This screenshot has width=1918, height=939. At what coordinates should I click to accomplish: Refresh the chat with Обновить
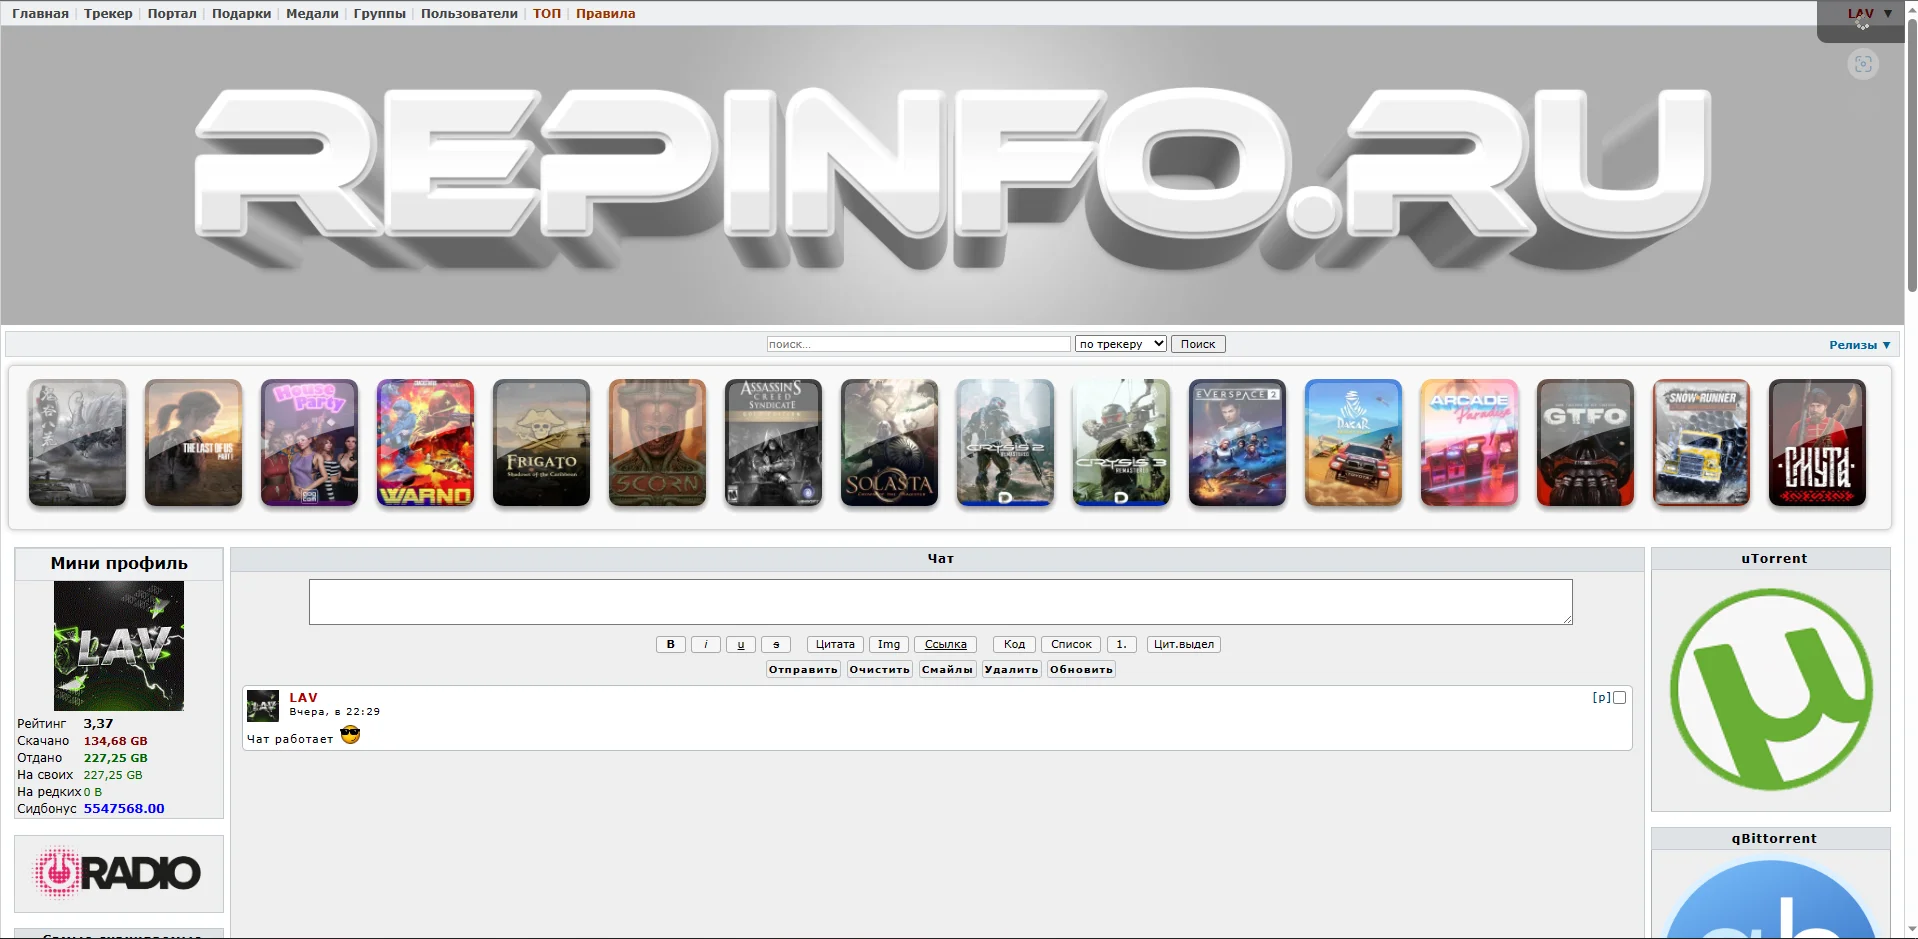click(x=1081, y=669)
